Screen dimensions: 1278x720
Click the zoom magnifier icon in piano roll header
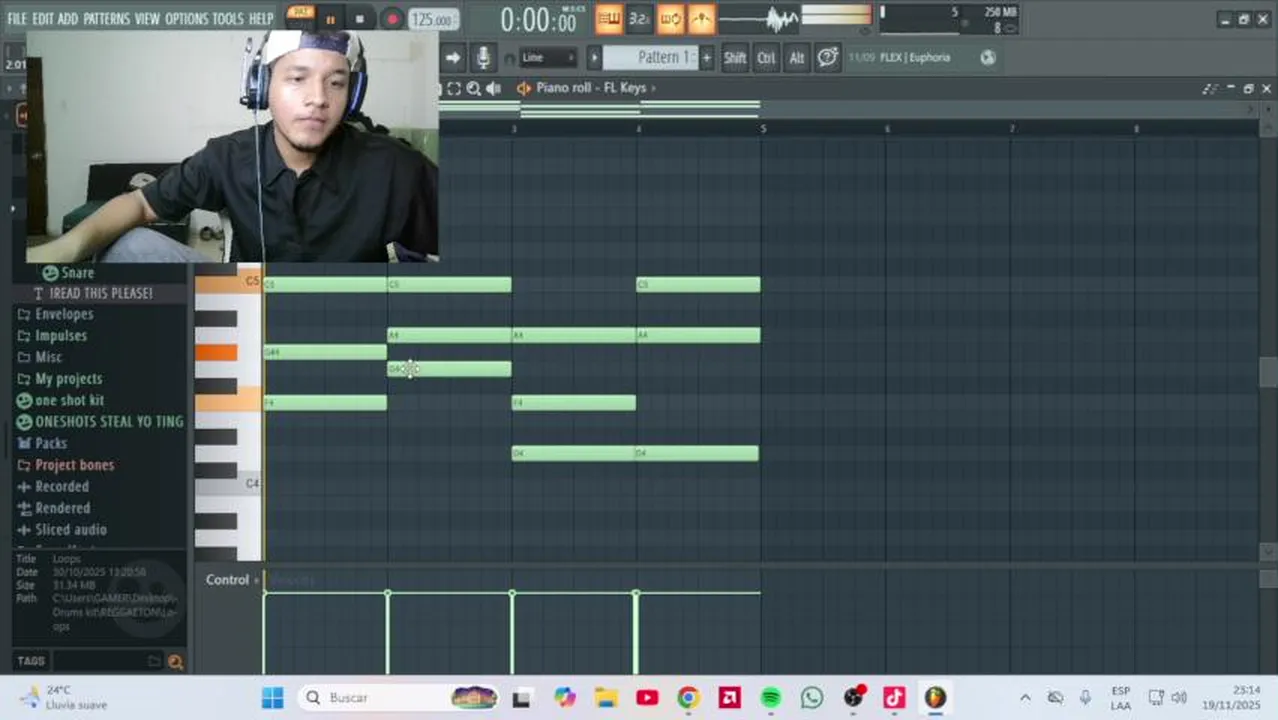tap(474, 88)
